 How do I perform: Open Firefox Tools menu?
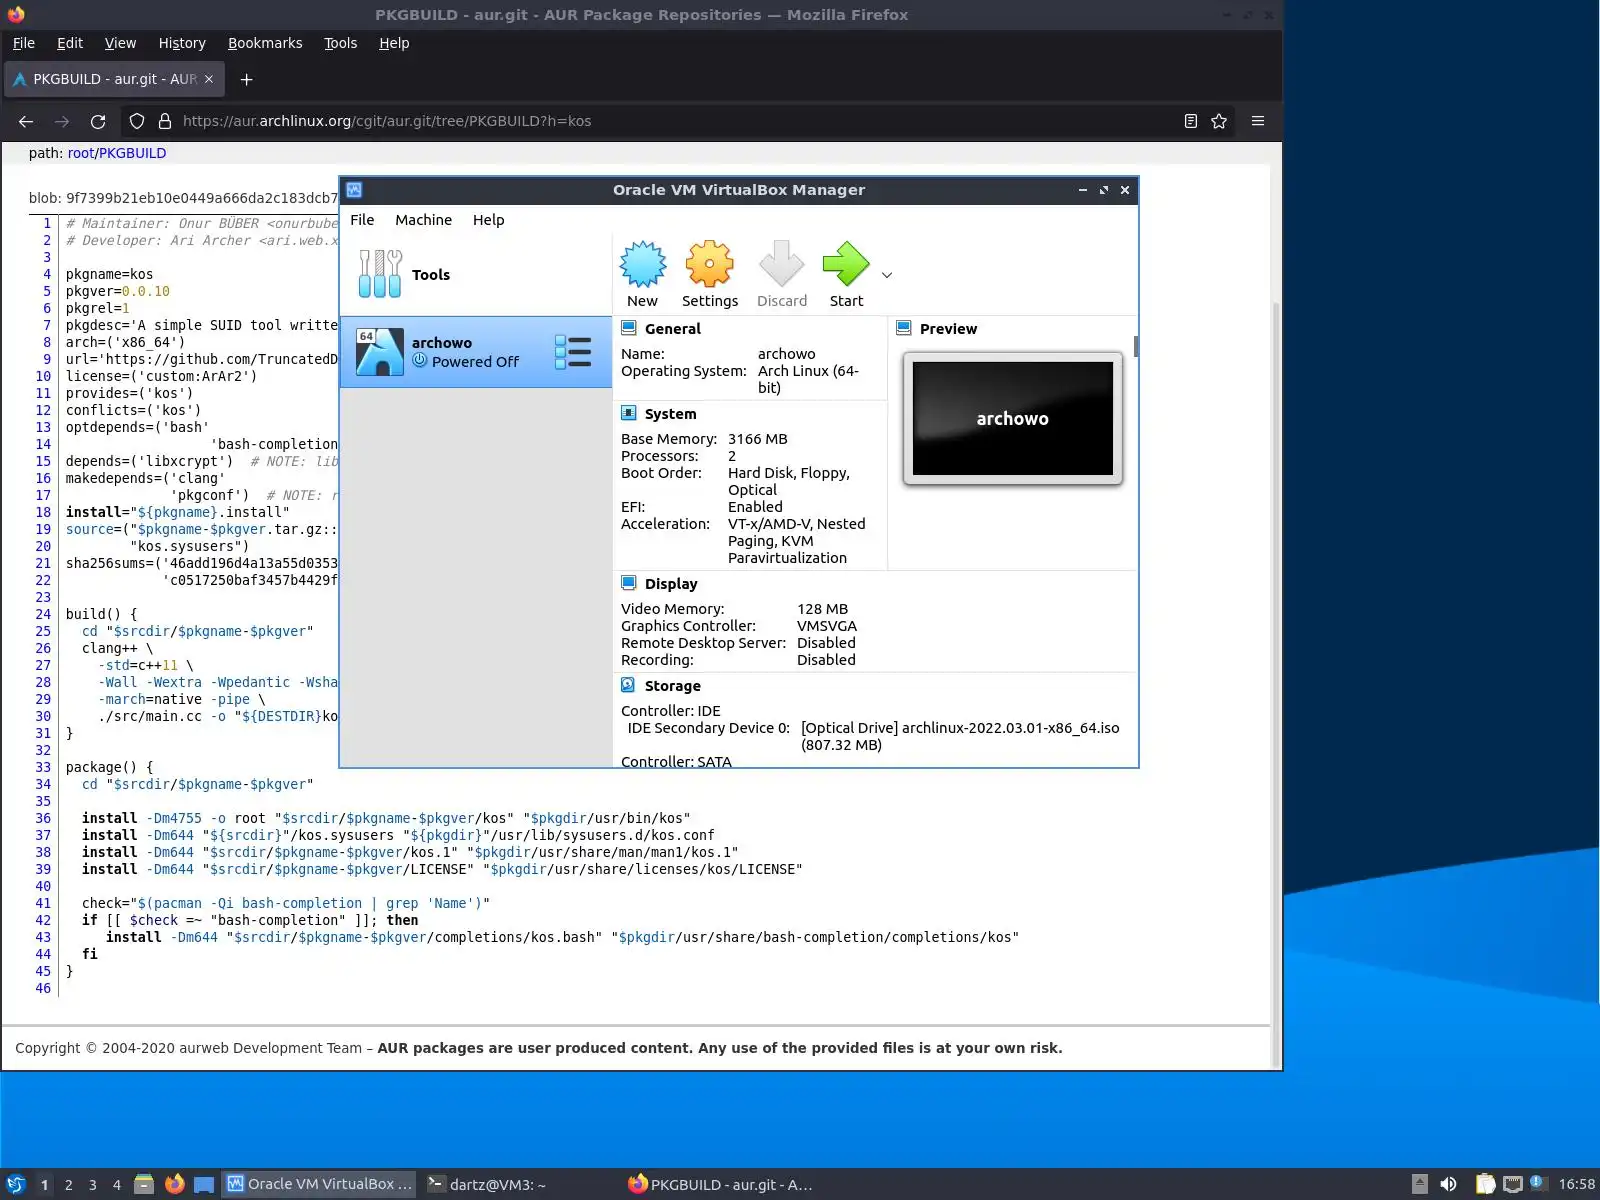click(x=340, y=43)
